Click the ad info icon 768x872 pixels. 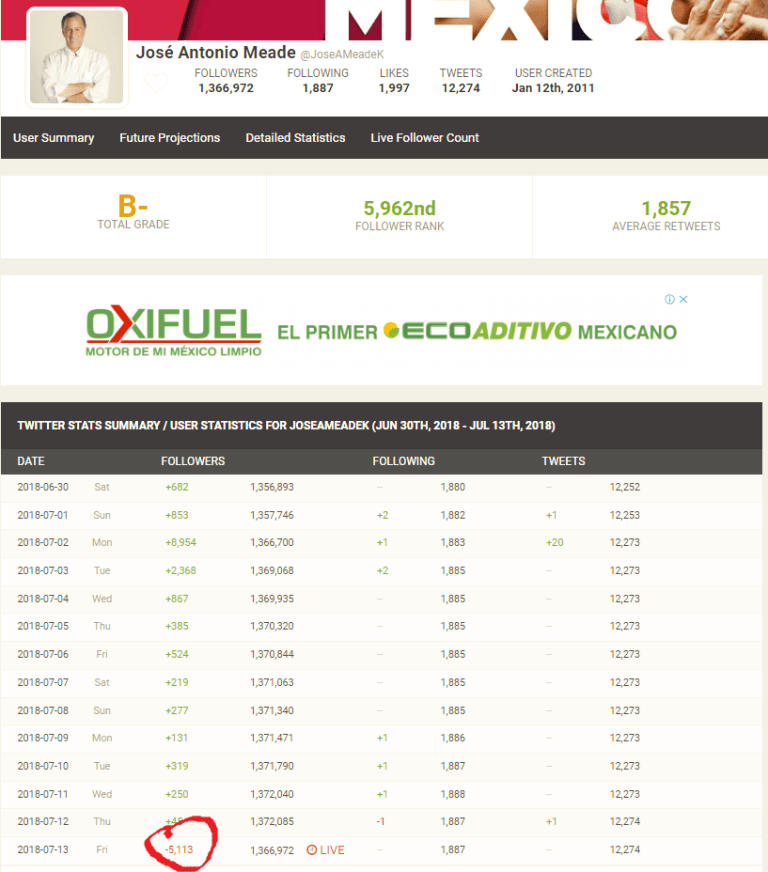pyautogui.click(x=670, y=299)
